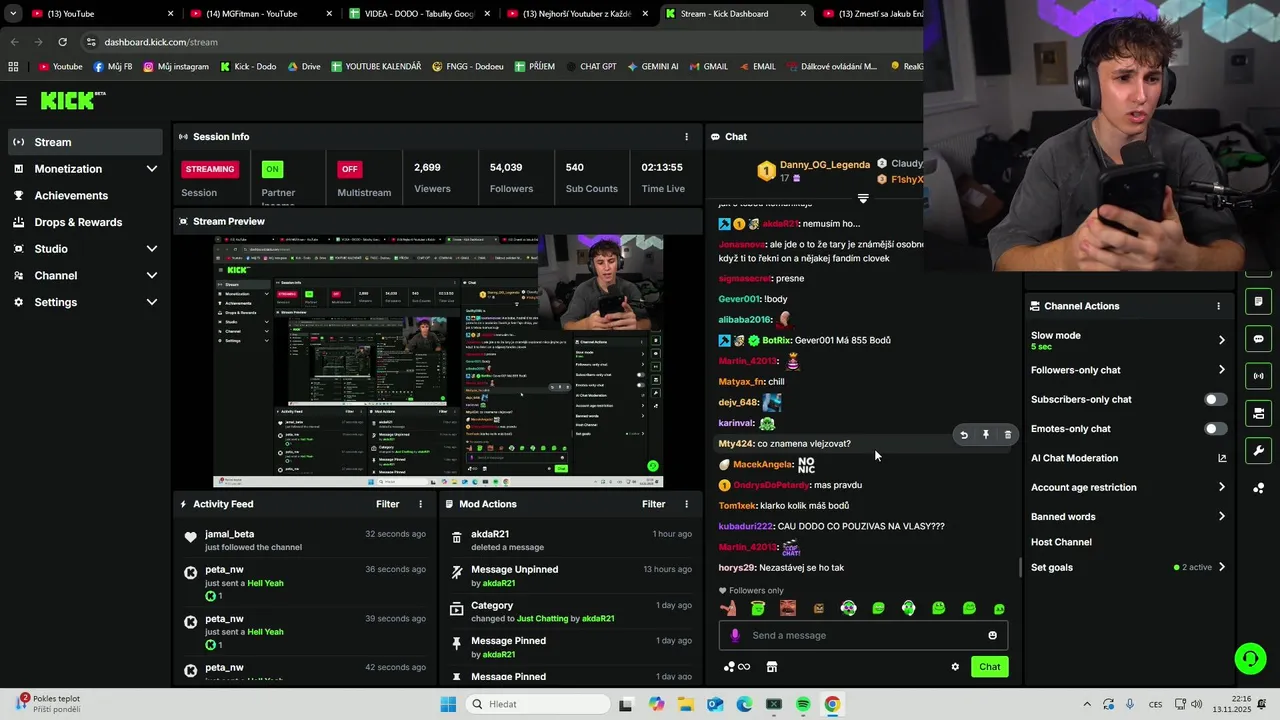The width and height of the screenshot is (1280, 720).
Task: Switch to VIDEA - DODO spreadsheet tab
Action: tap(420, 14)
